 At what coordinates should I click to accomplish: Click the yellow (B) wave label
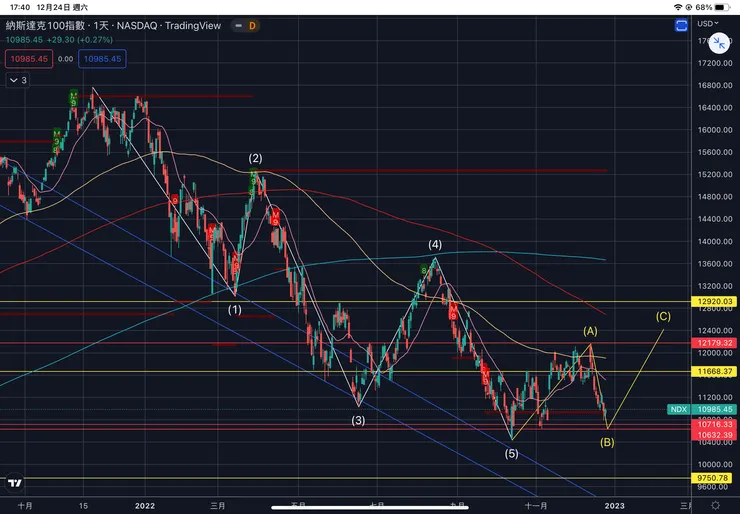click(x=607, y=442)
